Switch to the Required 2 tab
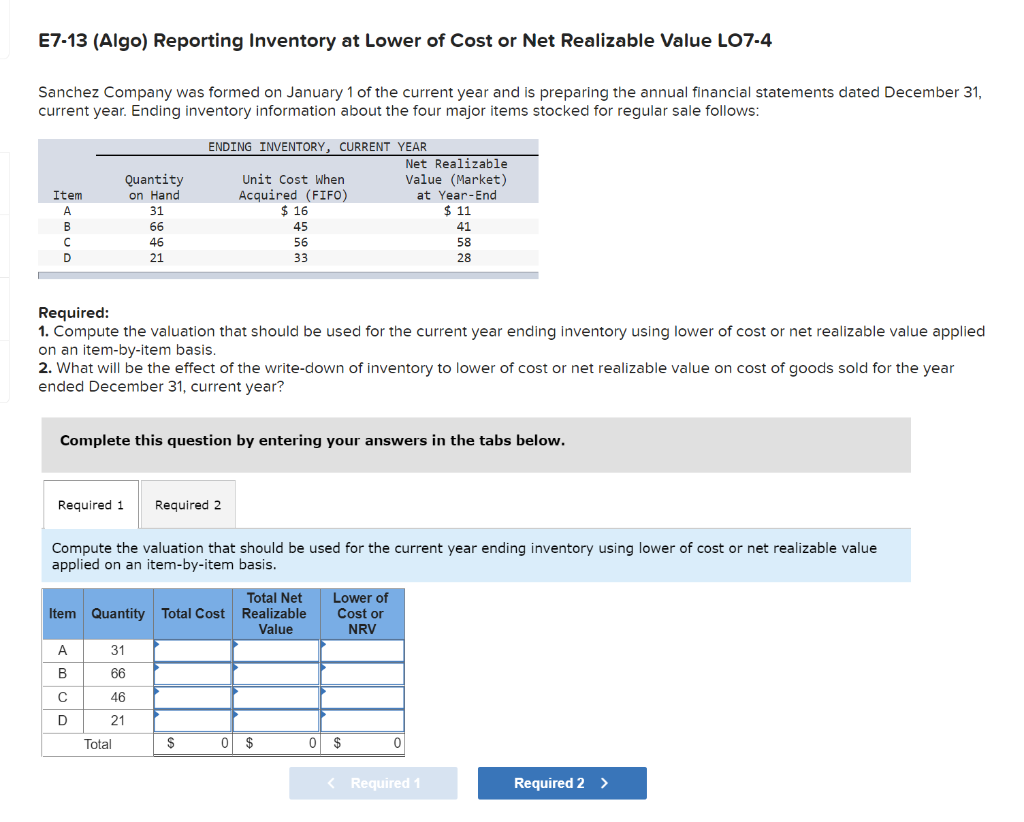 pyautogui.click(x=188, y=504)
